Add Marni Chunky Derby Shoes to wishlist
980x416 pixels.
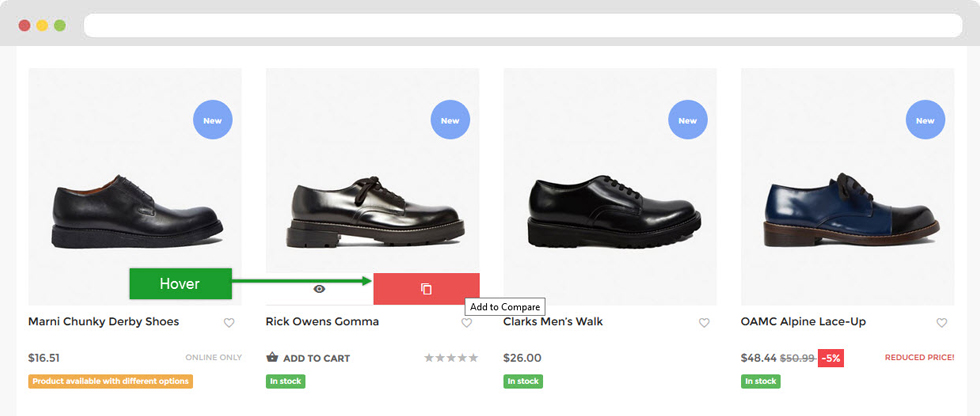(229, 323)
